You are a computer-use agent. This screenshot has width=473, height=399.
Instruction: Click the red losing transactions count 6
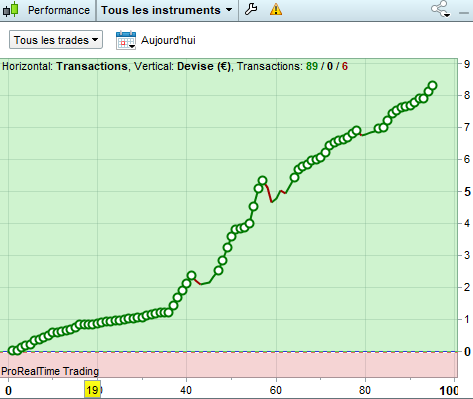click(345, 66)
